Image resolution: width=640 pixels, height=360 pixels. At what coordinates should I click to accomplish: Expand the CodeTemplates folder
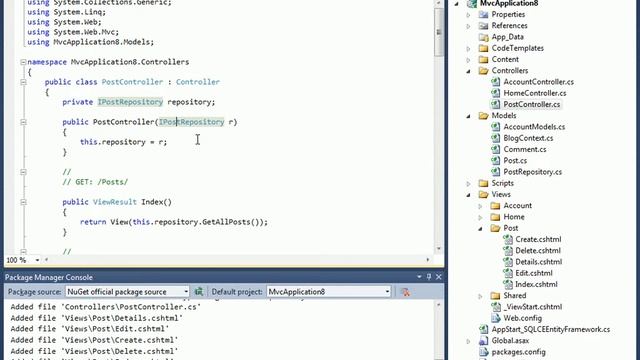coord(469,49)
